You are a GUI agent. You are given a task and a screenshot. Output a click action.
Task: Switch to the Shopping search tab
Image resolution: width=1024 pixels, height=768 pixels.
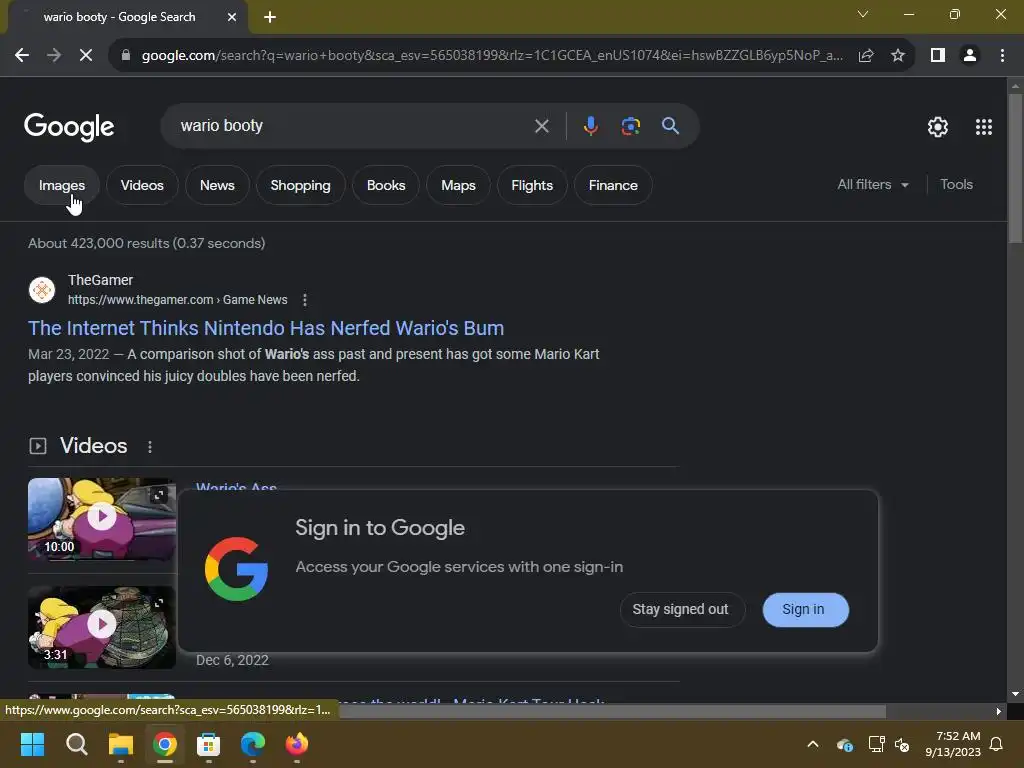pos(300,185)
